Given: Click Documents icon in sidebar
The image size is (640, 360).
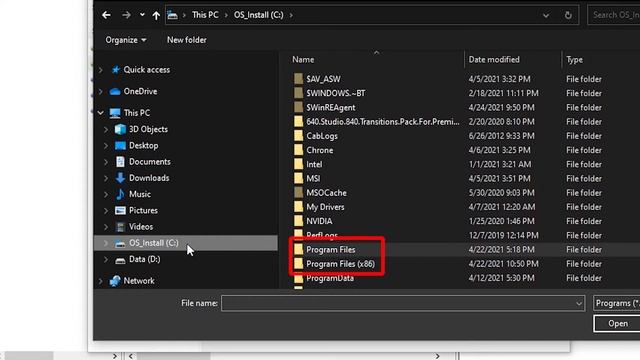Looking at the screenshot, I should [120, 162].
